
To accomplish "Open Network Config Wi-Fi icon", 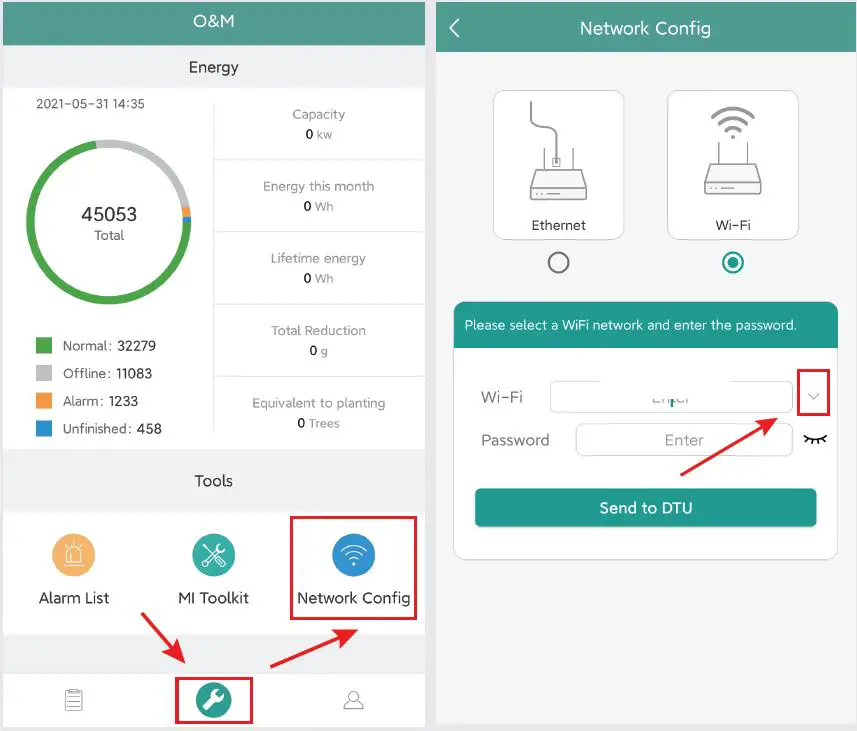I will [354, 555].
